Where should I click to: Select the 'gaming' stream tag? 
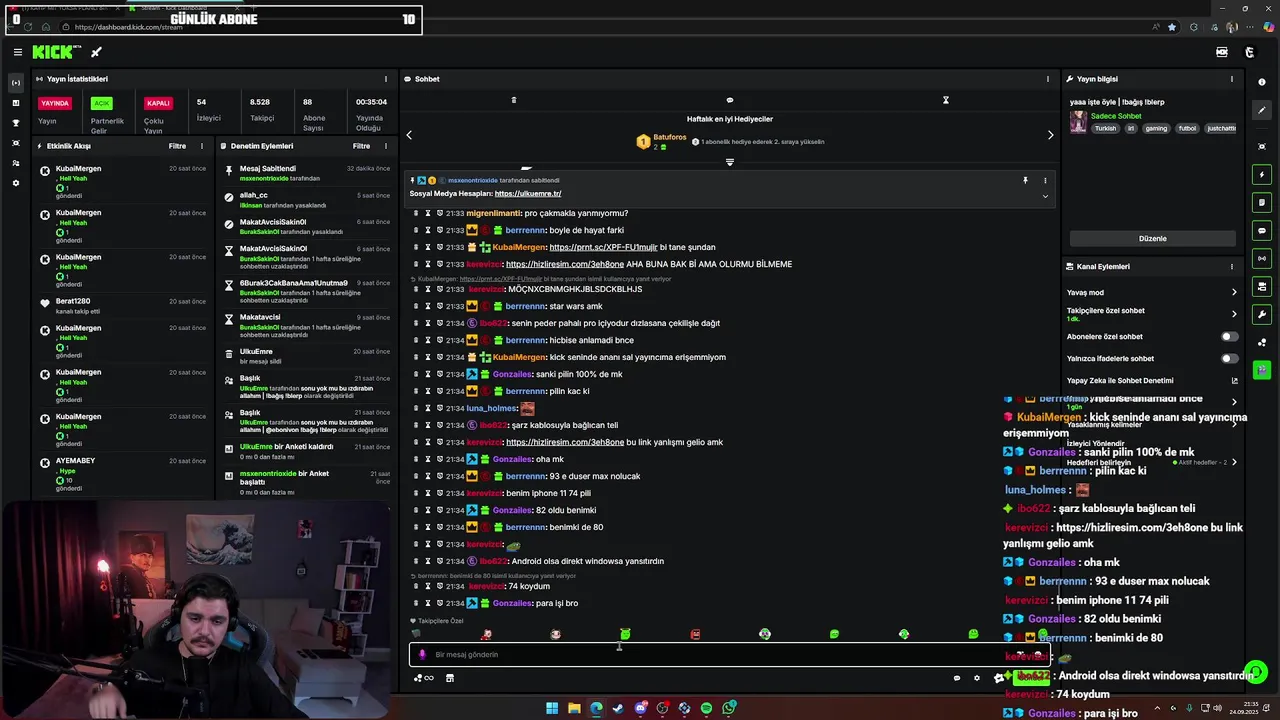coord(1156,128)
